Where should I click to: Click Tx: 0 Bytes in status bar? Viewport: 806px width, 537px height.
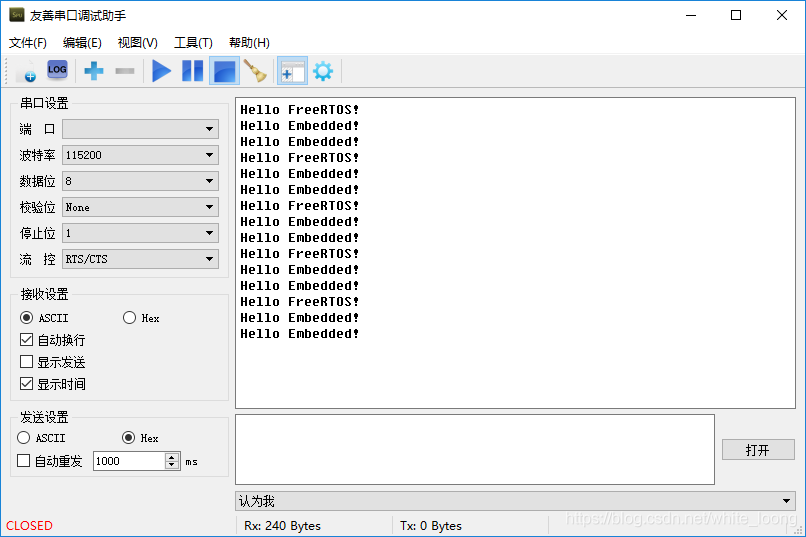(x=431, y=526)
